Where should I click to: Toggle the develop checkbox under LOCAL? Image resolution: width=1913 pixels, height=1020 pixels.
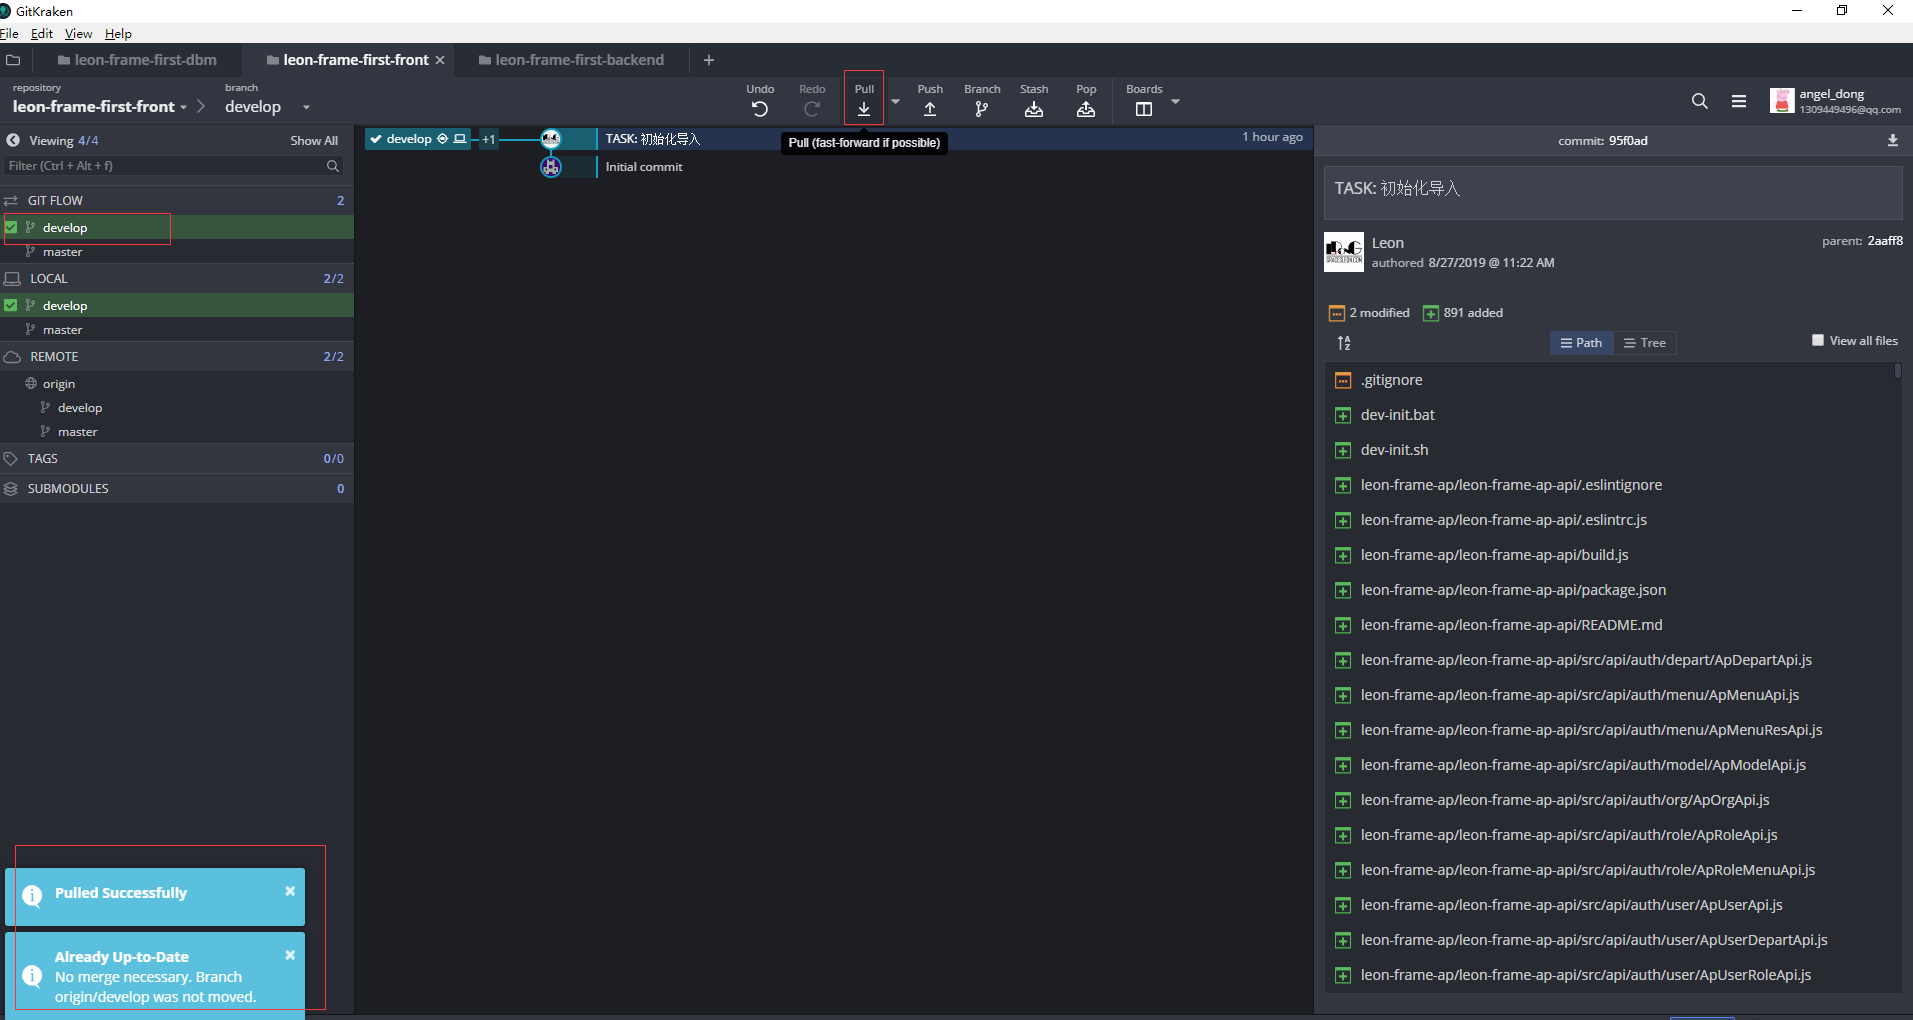pyautogui.click(x=11, y=305)
